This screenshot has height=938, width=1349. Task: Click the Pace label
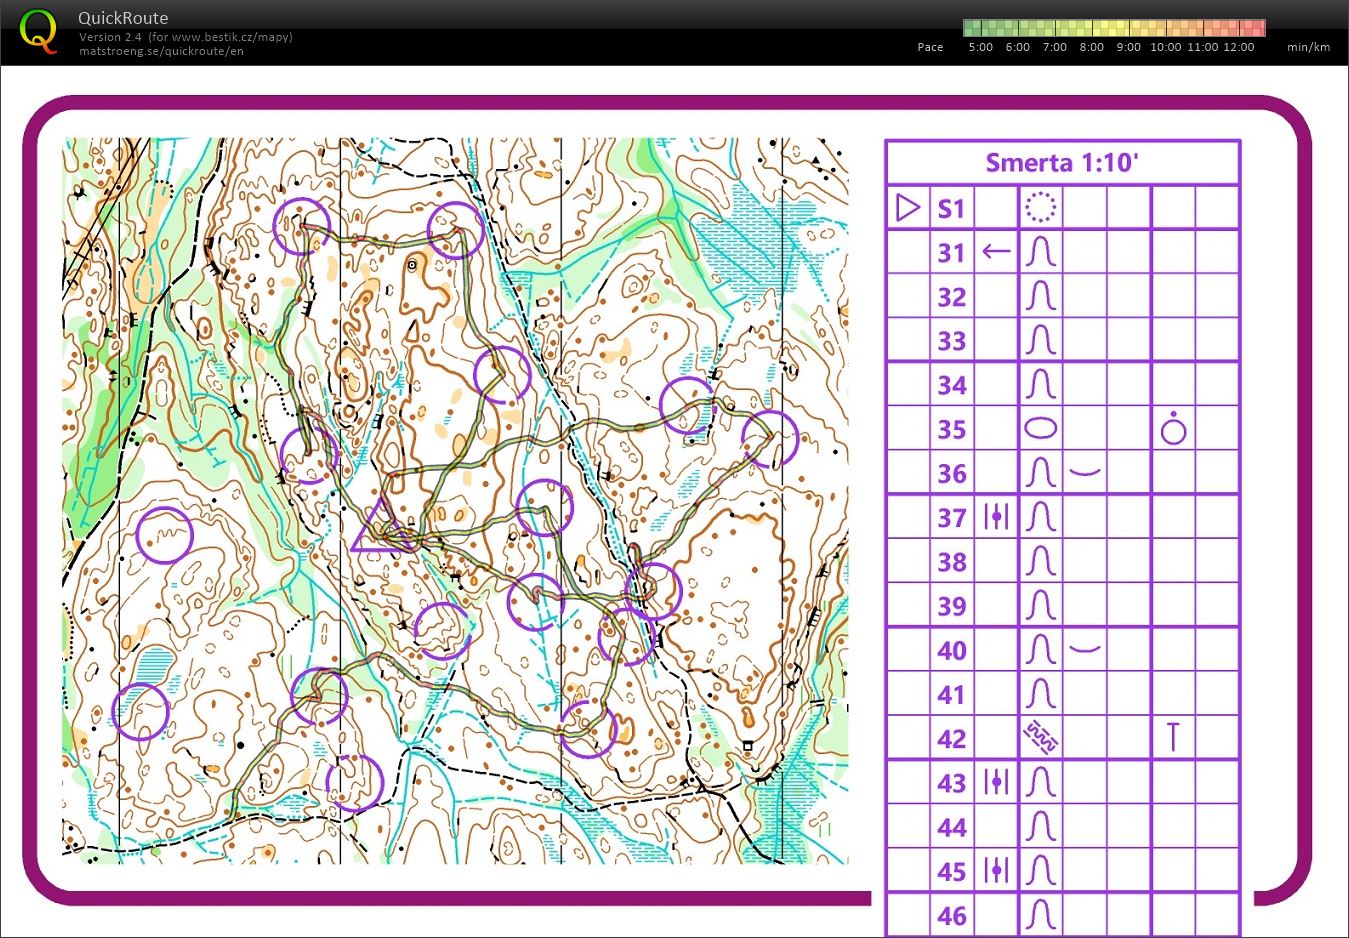point(930,47)
